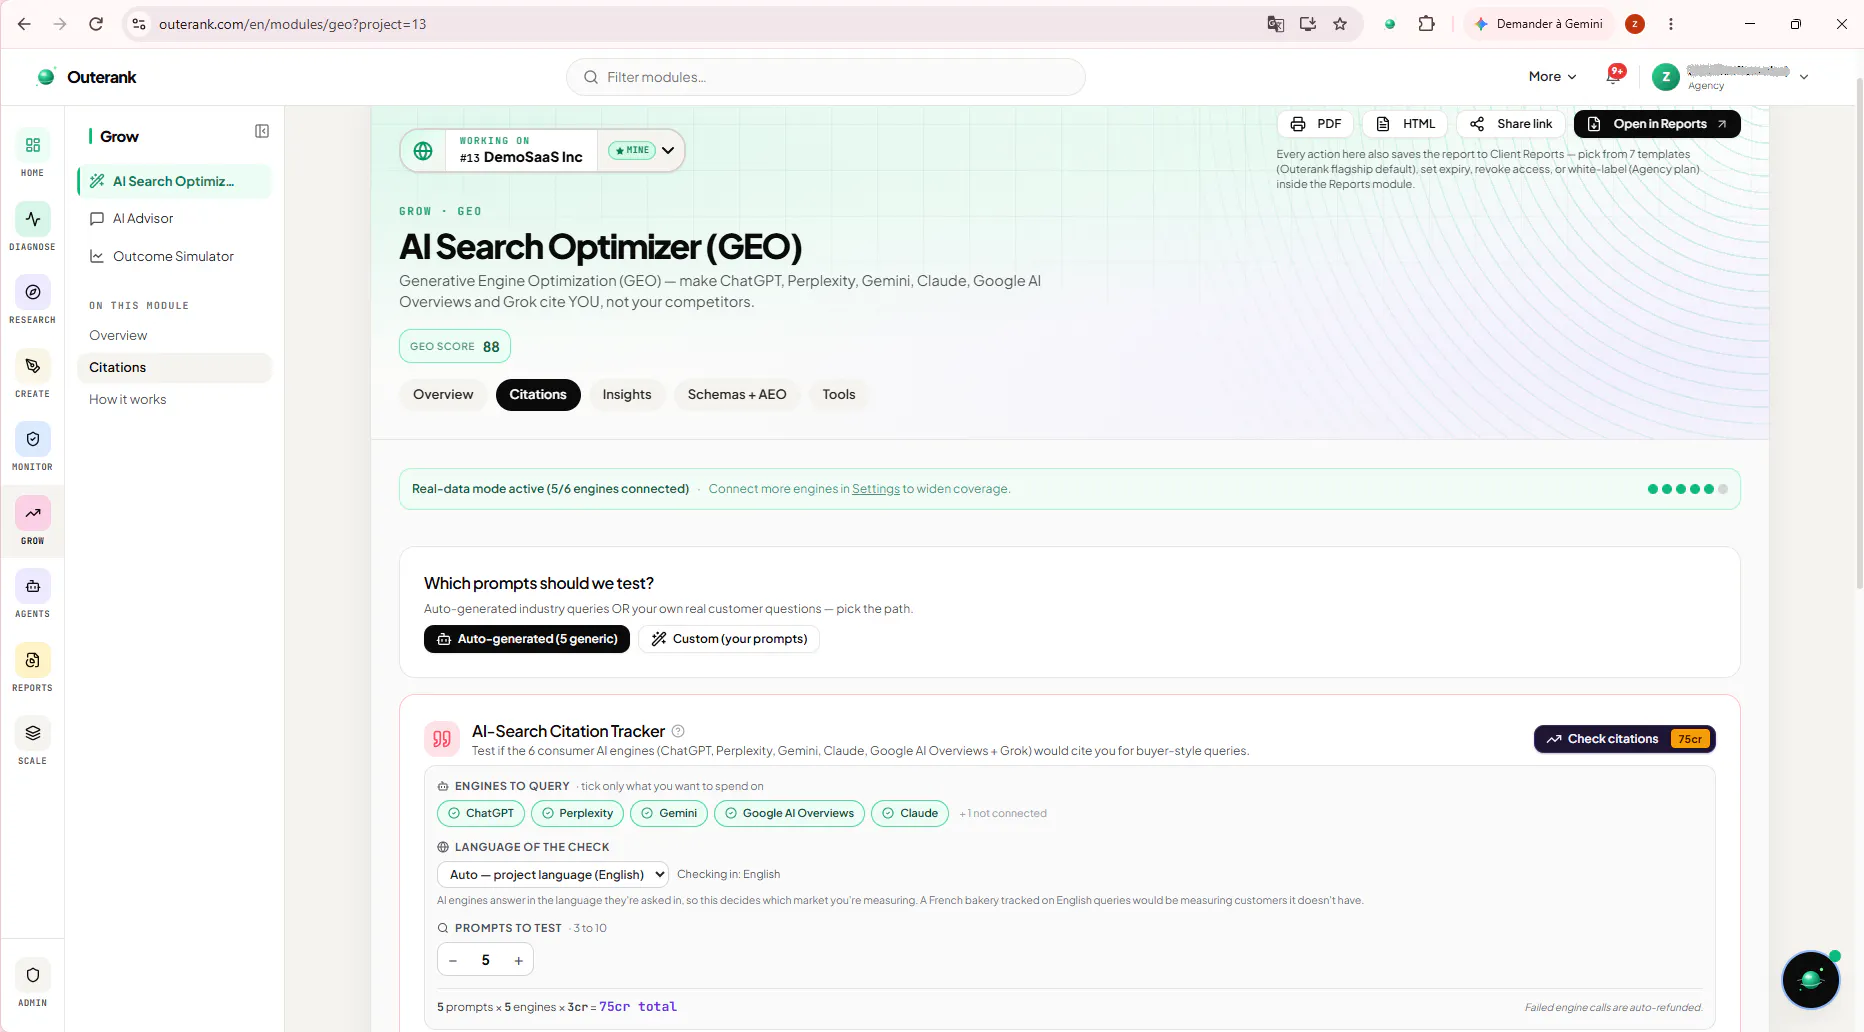Open AI Search Optimizer in sidebar
Screen dimensions: 1864x1032
(x=174, y=181)
